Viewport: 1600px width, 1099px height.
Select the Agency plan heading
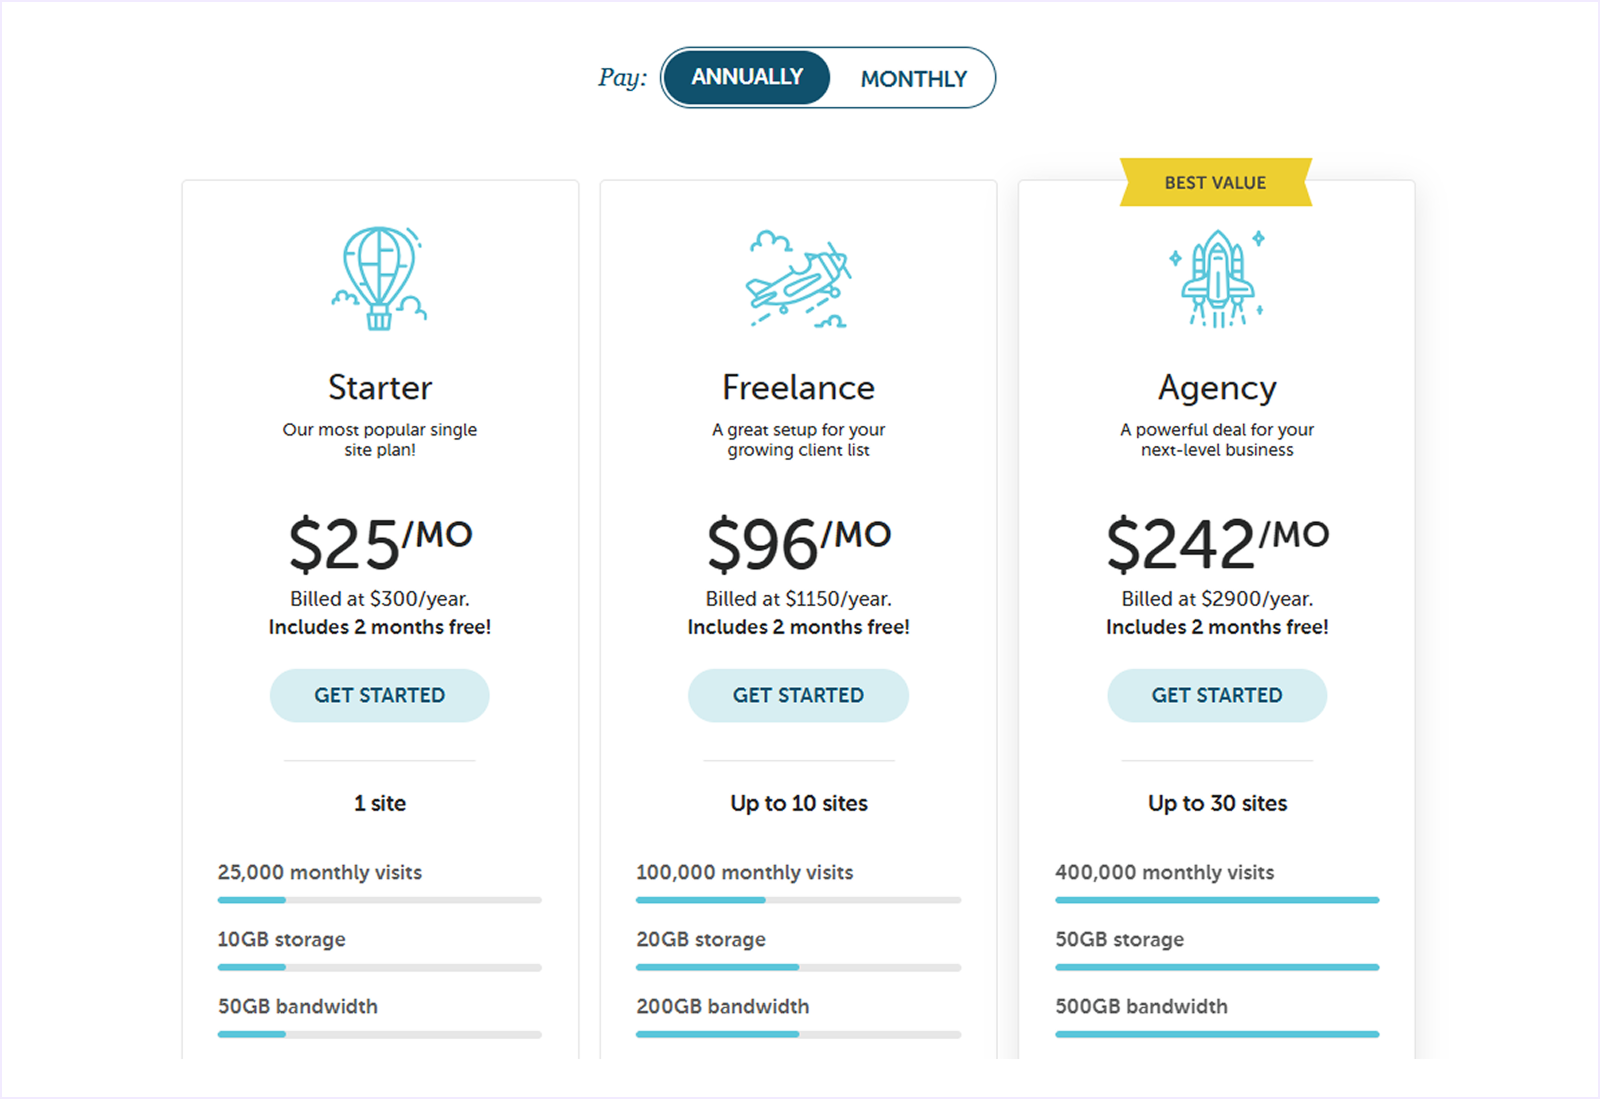point(1216,388)
